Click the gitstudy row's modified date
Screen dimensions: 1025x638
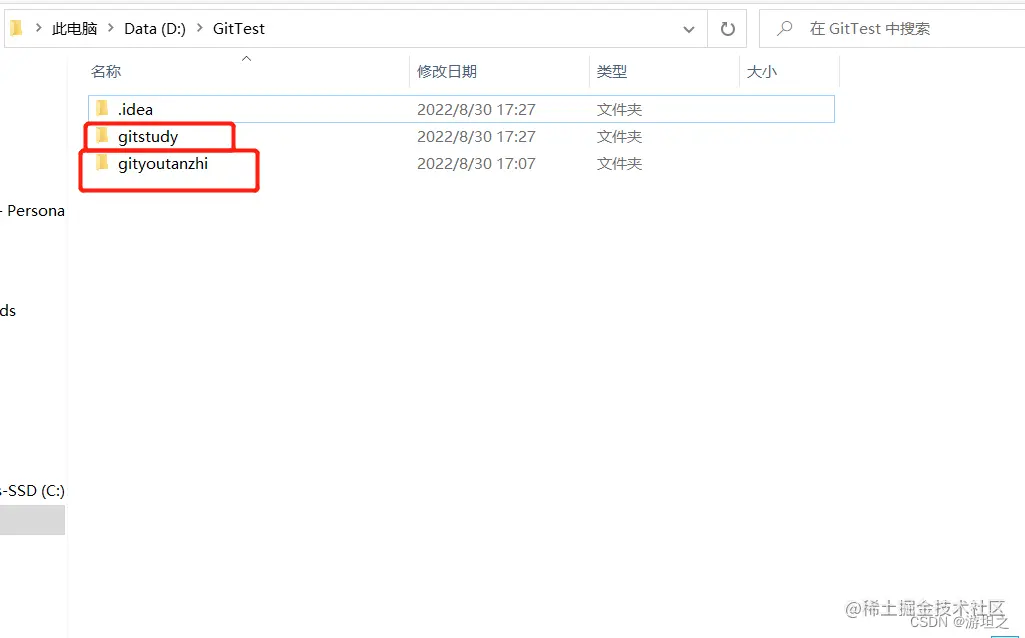click(476, 137)
